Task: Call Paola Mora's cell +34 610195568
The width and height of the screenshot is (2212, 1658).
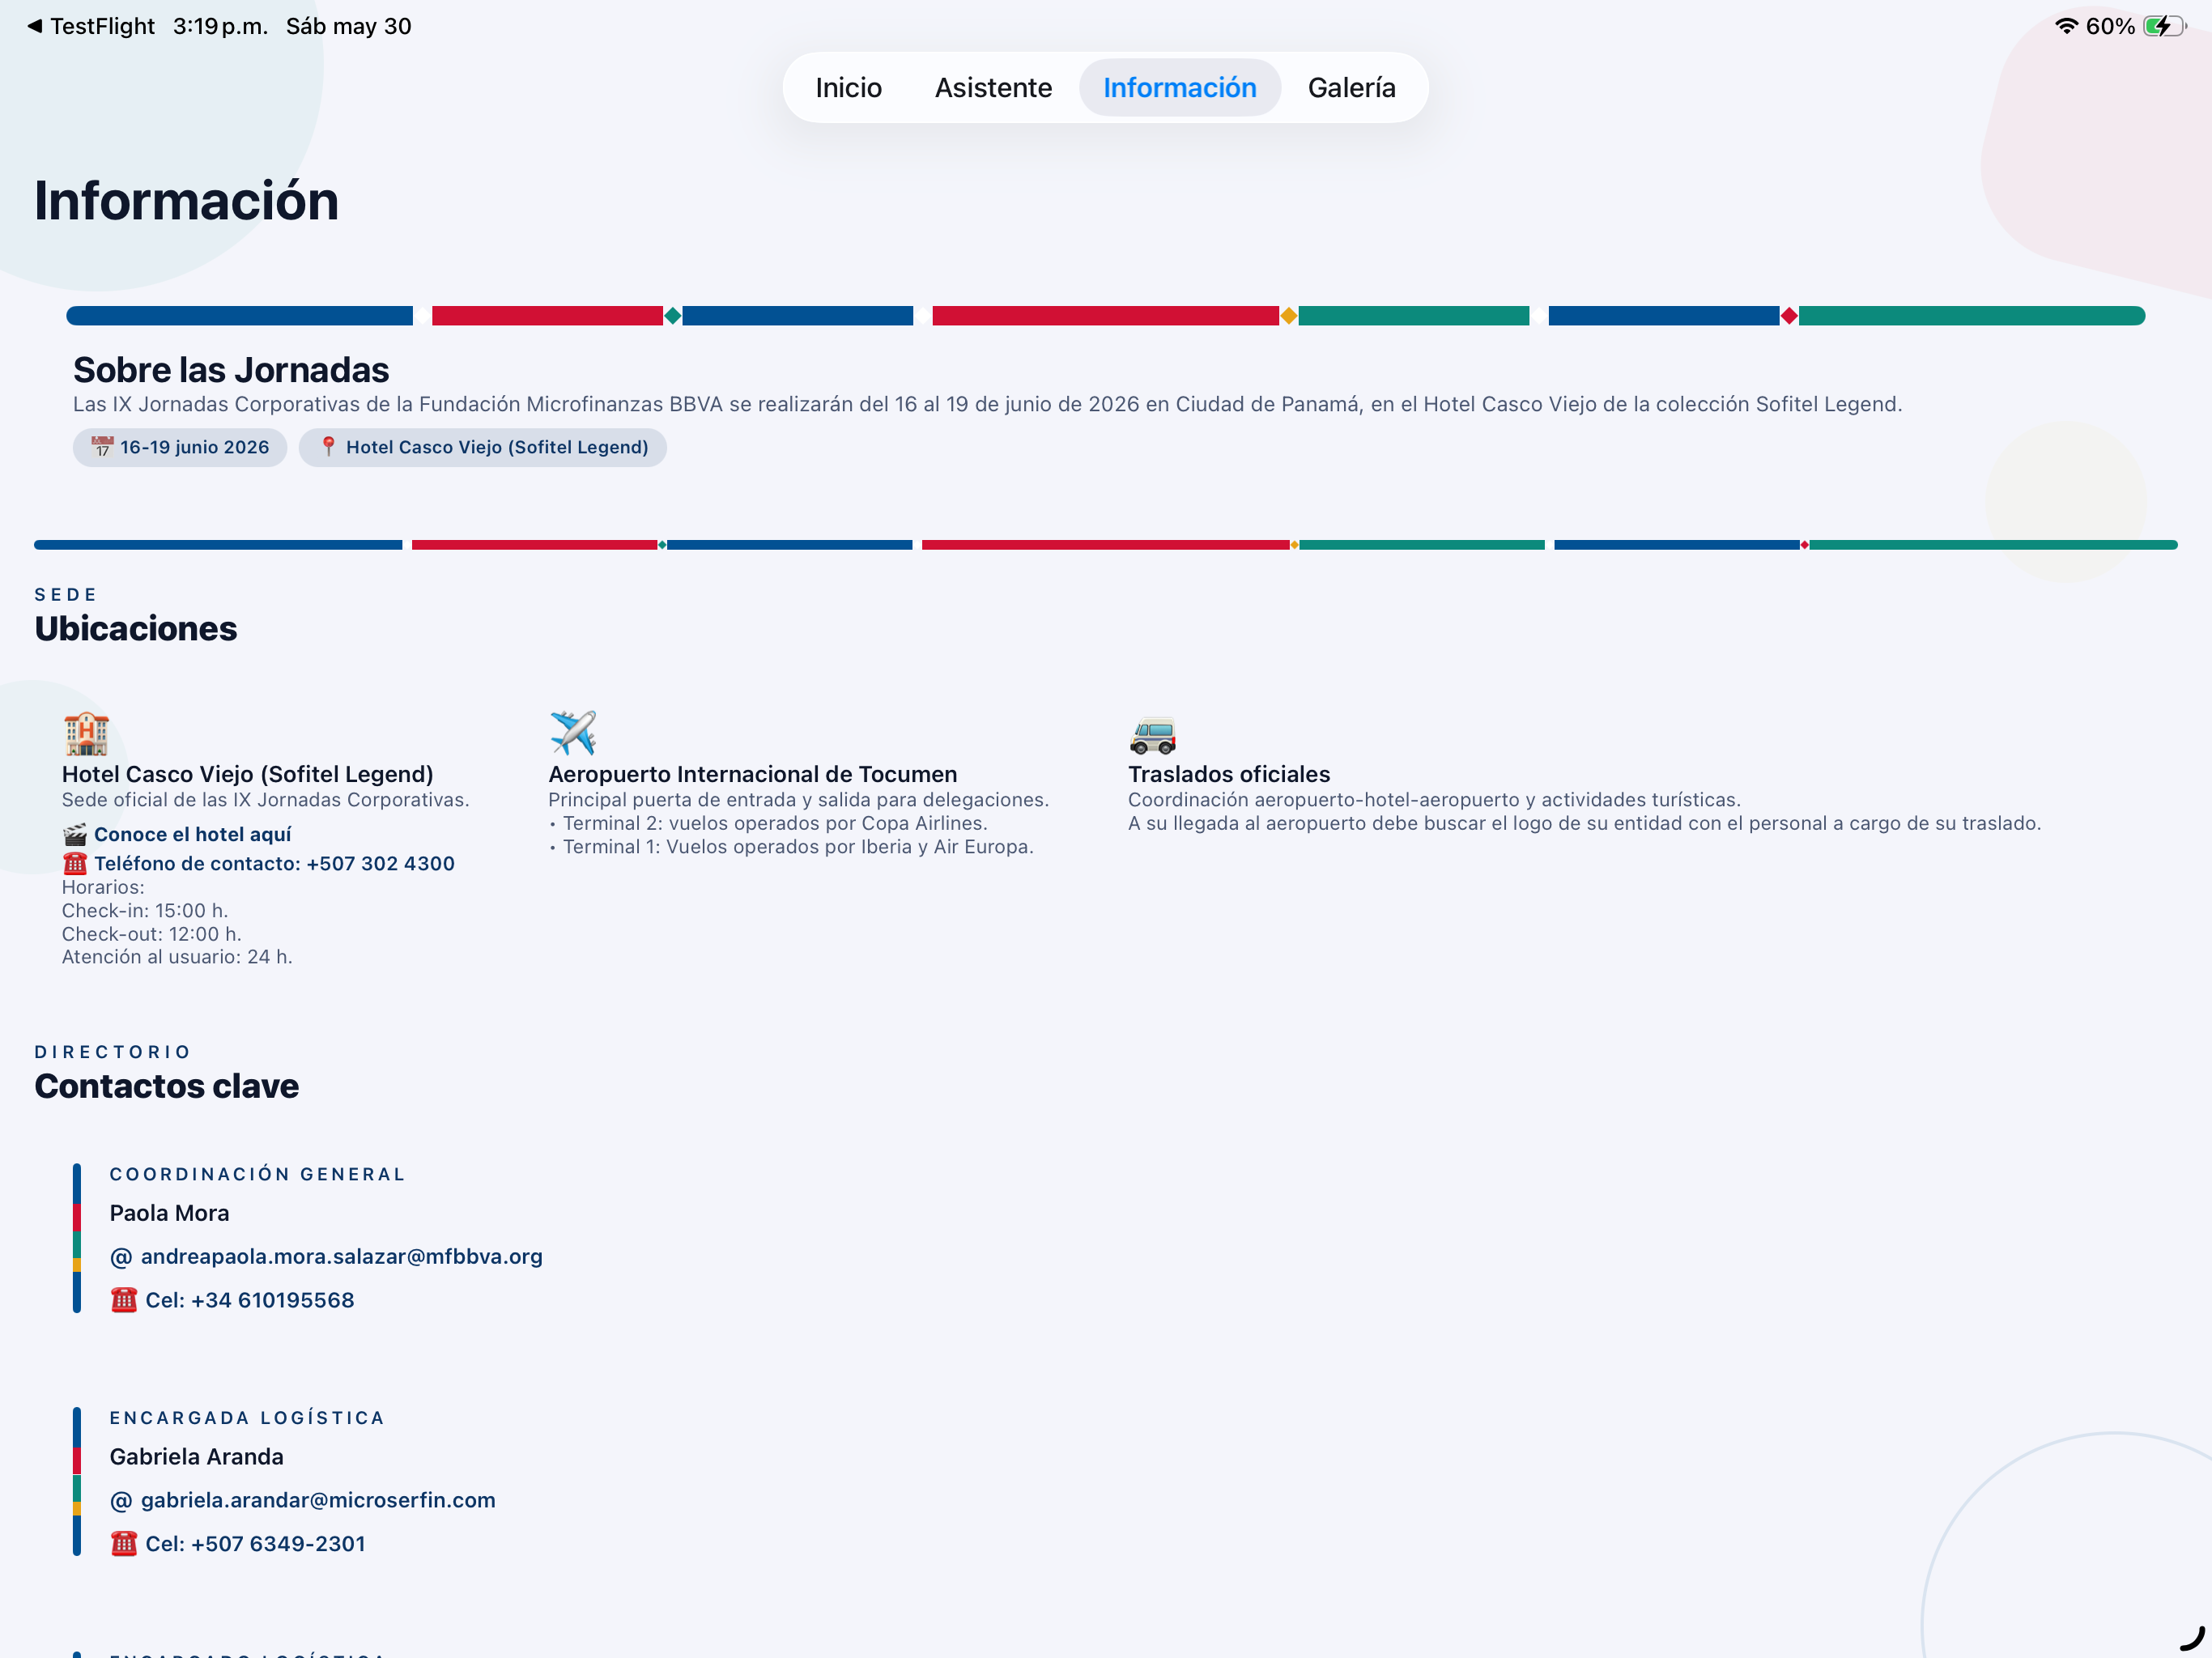Action: coord(250,1300)
